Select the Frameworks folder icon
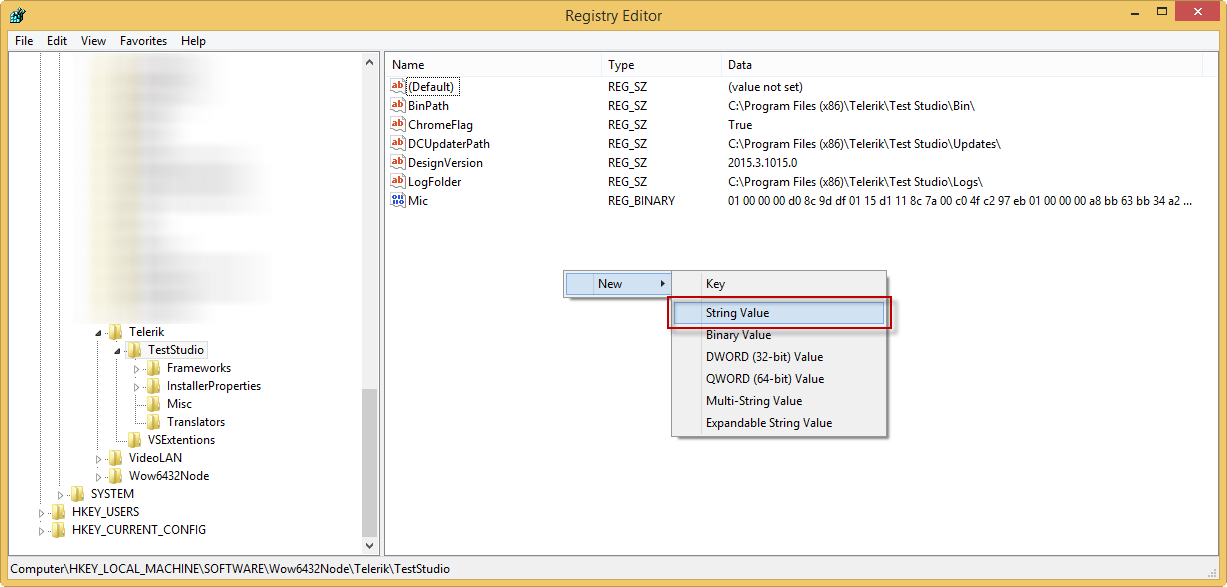 point(154,368)
